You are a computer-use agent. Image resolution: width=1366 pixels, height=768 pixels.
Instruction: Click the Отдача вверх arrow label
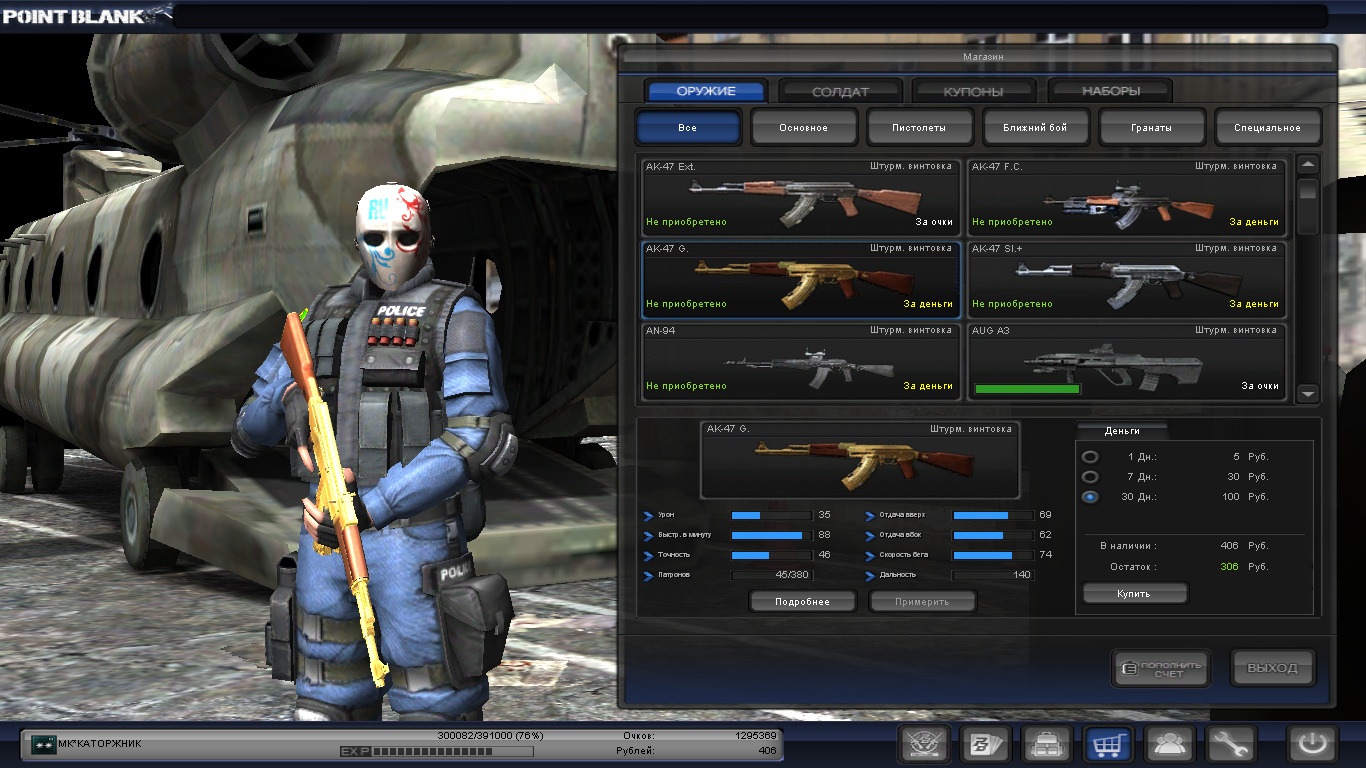click(895, 515)
